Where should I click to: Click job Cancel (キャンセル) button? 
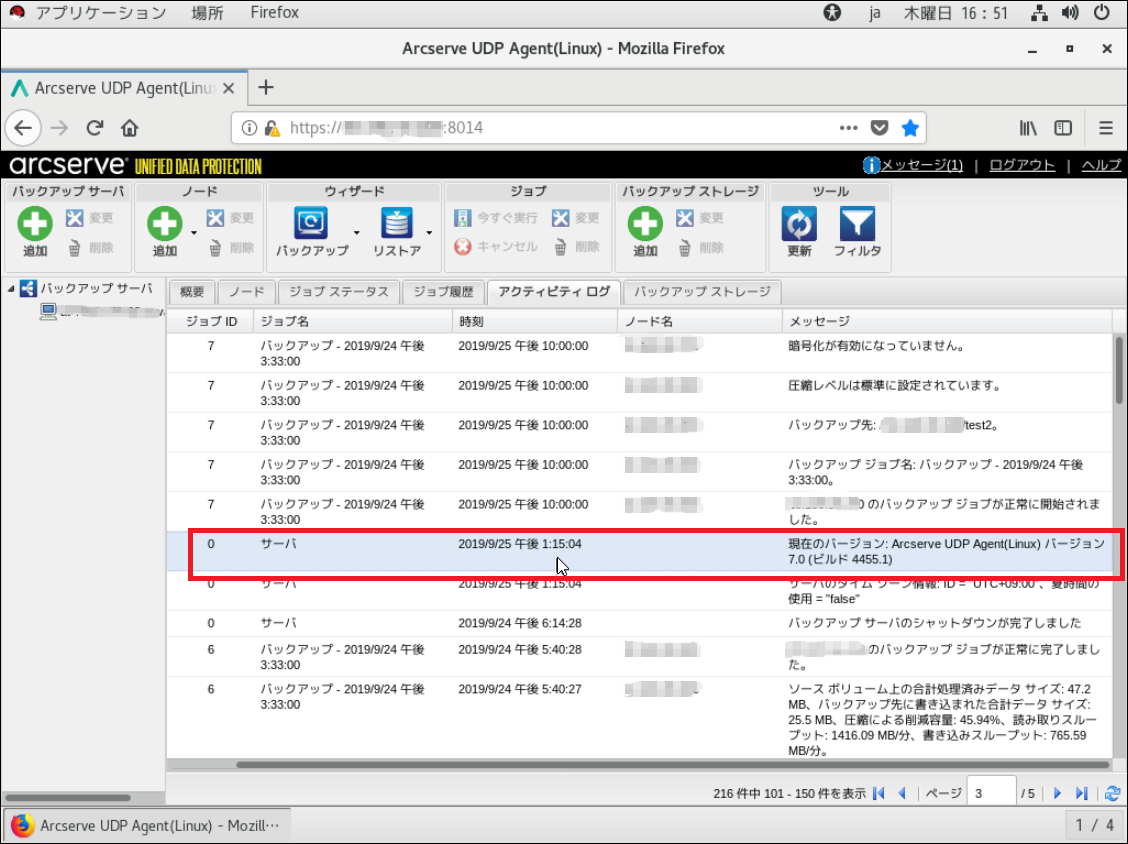coord(496,247)
